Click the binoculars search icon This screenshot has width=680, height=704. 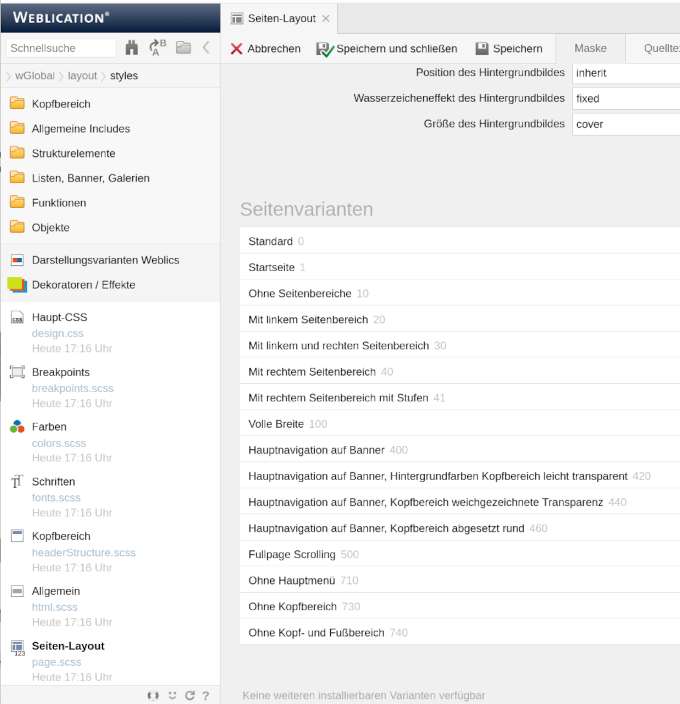(132, 48)
